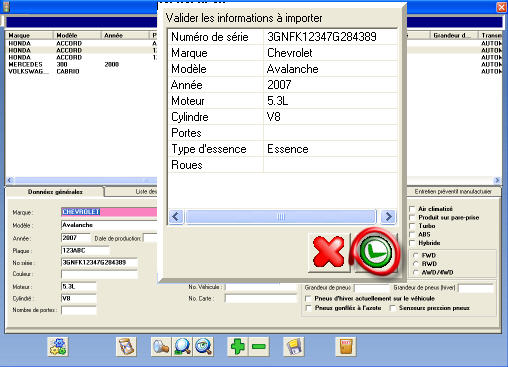508x367 pixels.
Task: Enable the Air climatisé checkbox
Action: tap(412, 209)
